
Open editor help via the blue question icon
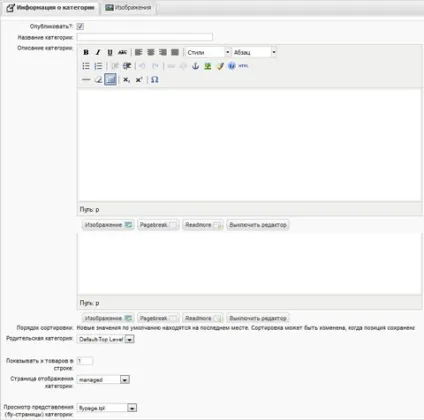[232, 66]
